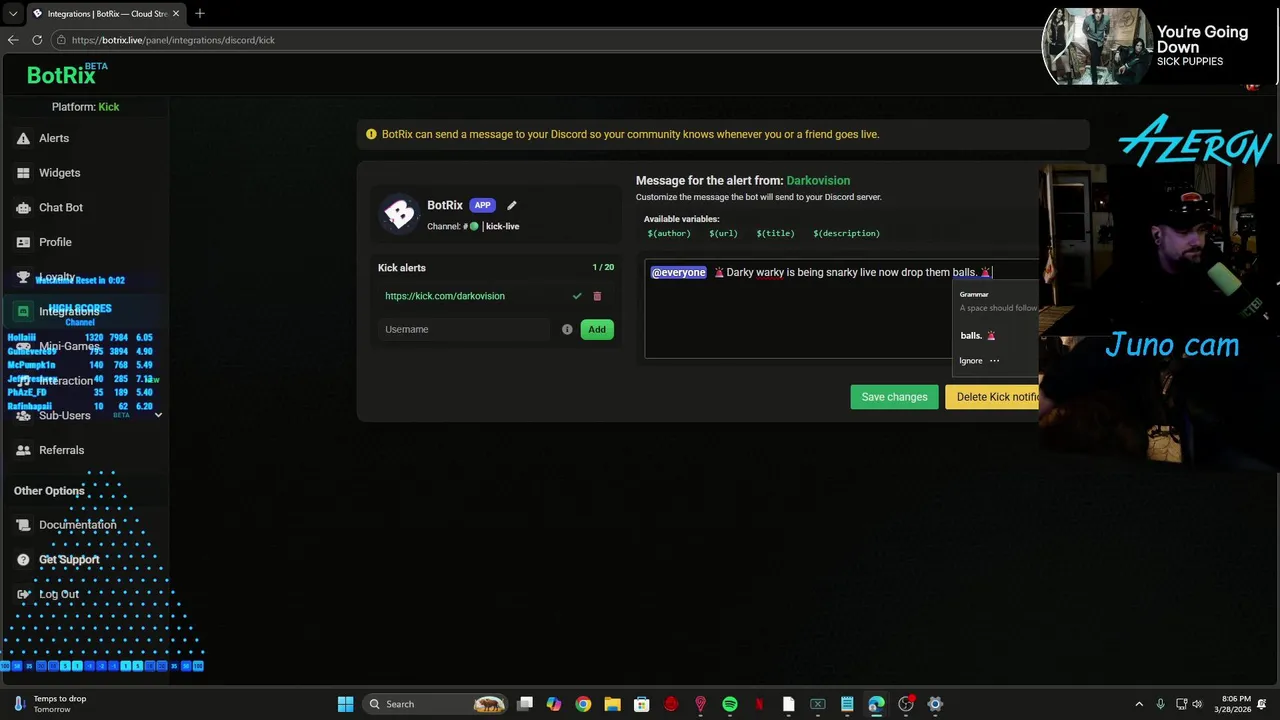Screen dimensions: 1280x720
Task: Open the Documentation link in sidebar
Action: tap(77, 525)
